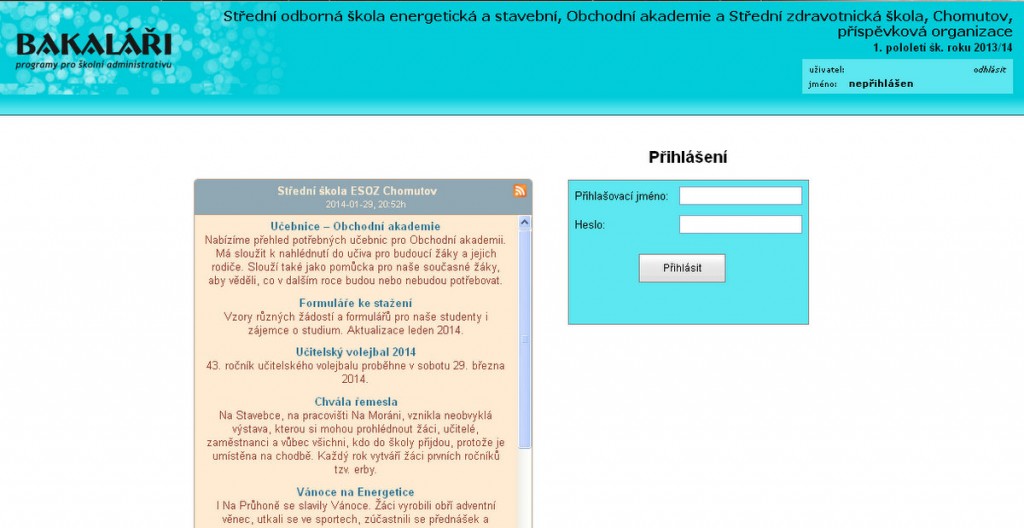Viewport: 1024px width, 528px height.
Task: Click the programy pro školní administrativu tagline
Action: pos(93,65)
